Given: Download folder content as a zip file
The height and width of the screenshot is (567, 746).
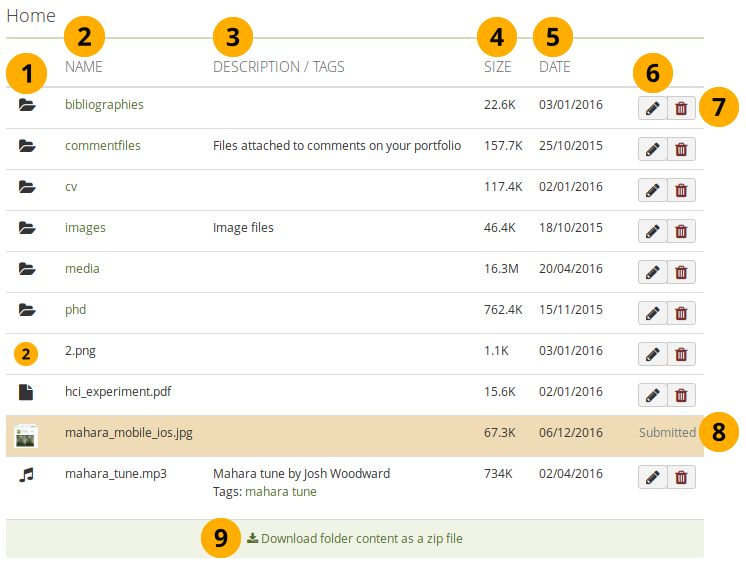Looking at the screenshot, I should pyautogui.click(x=355, y=538).
